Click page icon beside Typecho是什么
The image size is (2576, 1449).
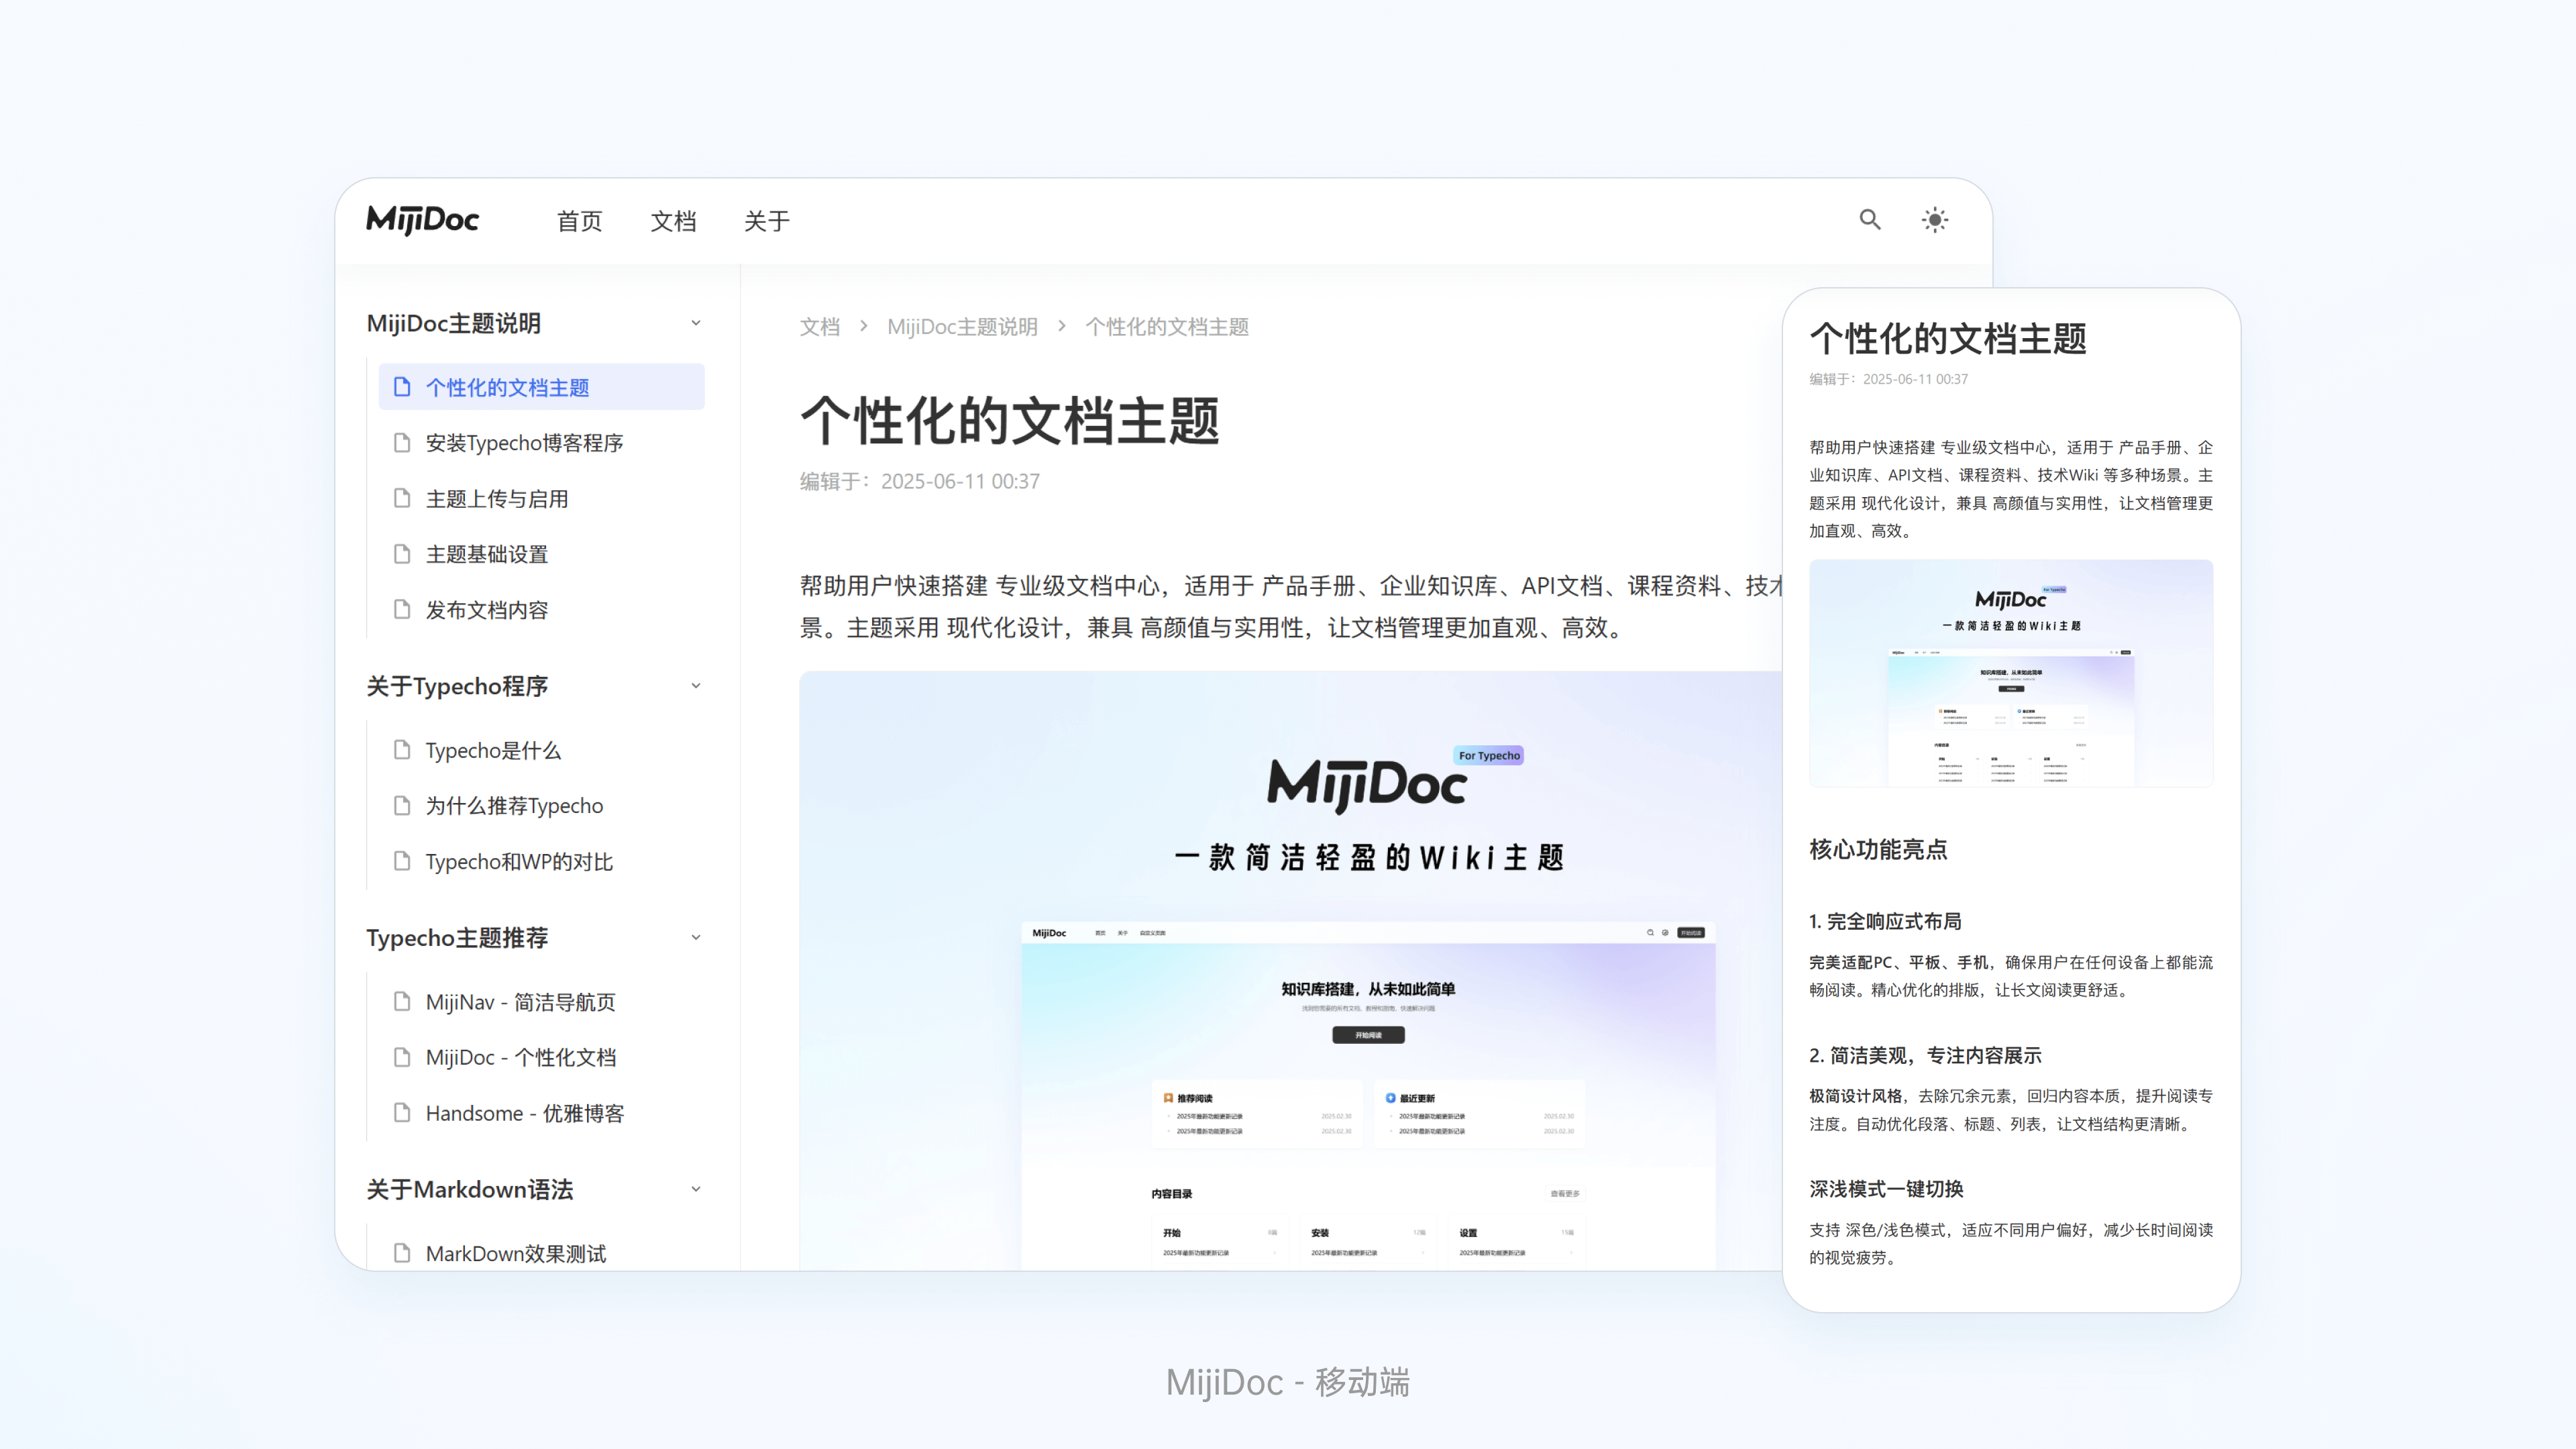coord(402,750)
